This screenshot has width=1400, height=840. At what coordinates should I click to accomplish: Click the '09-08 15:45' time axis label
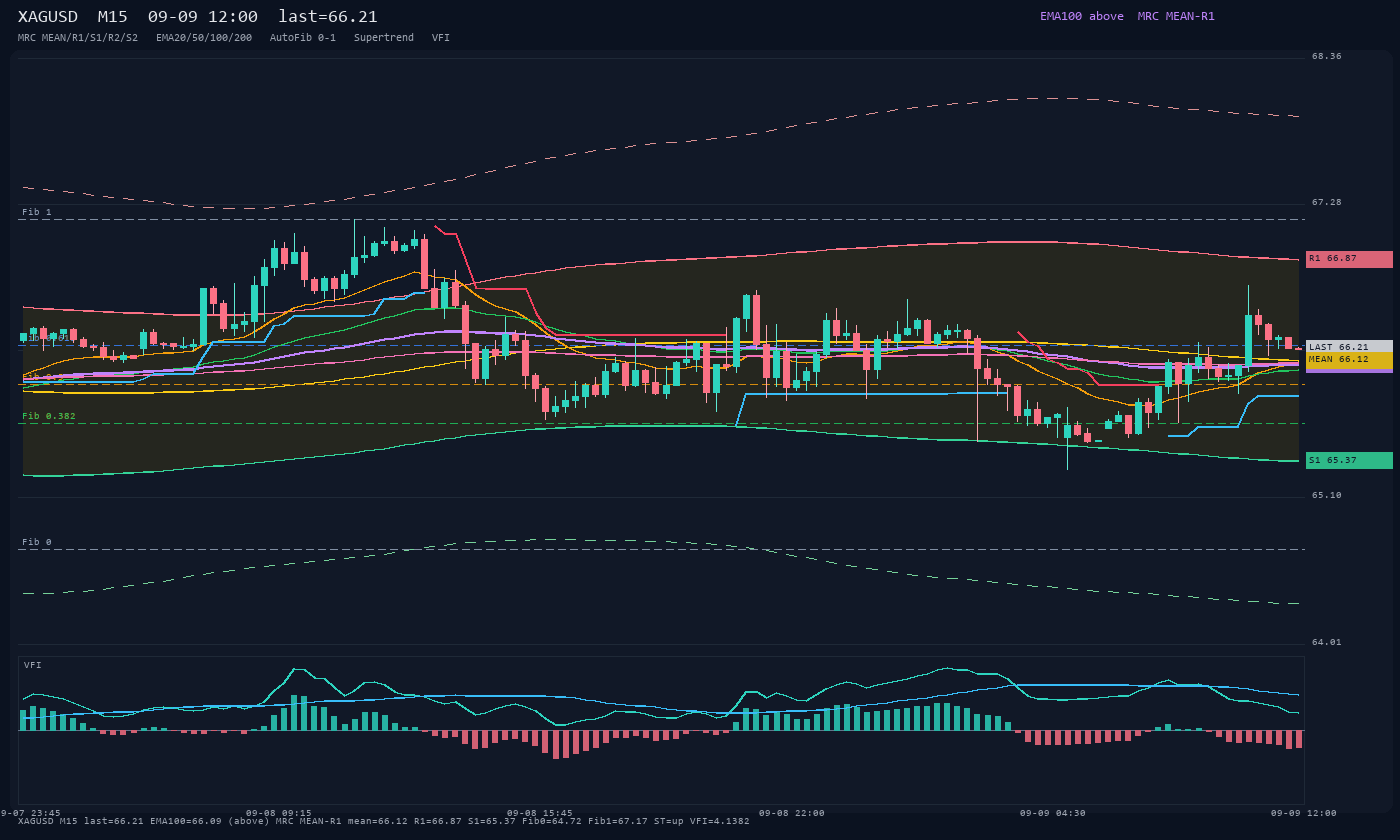(x=540, y=813)
